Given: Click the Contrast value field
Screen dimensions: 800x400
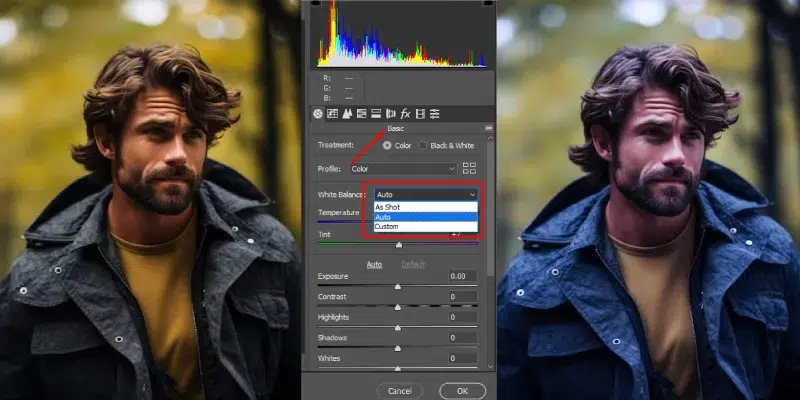Looking at the screenshot, I should coord(463,296).
